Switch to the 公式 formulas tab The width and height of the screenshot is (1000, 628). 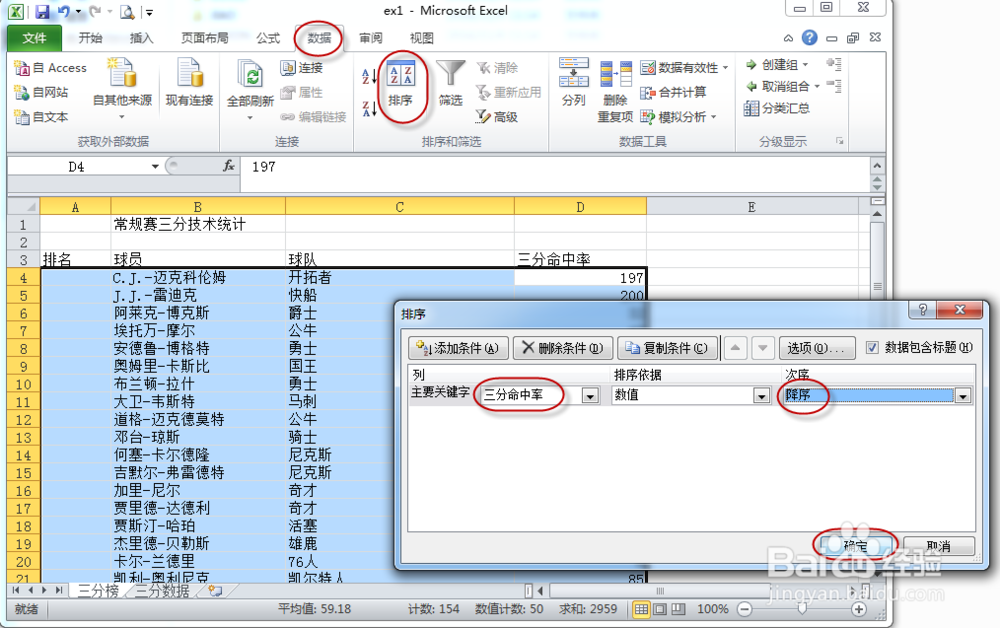tap(268, 38)
